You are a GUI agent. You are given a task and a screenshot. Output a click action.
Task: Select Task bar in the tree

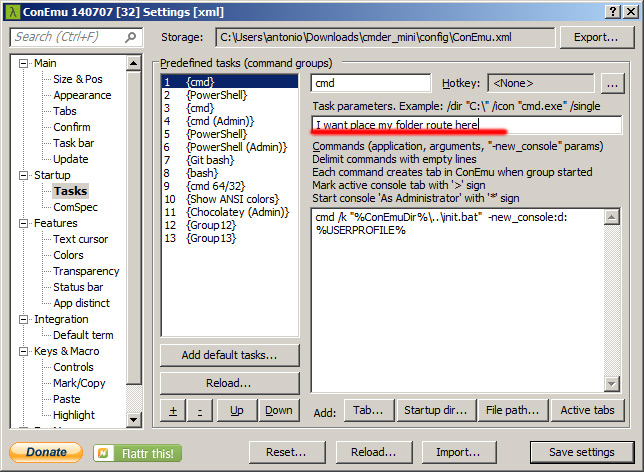[74, 143]
